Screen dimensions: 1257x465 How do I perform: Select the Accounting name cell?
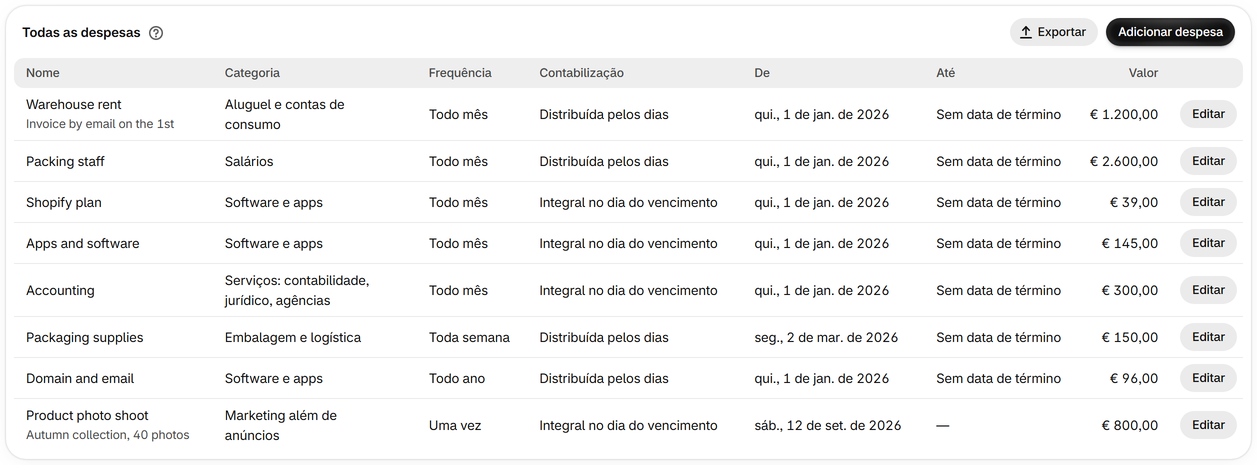60,290
